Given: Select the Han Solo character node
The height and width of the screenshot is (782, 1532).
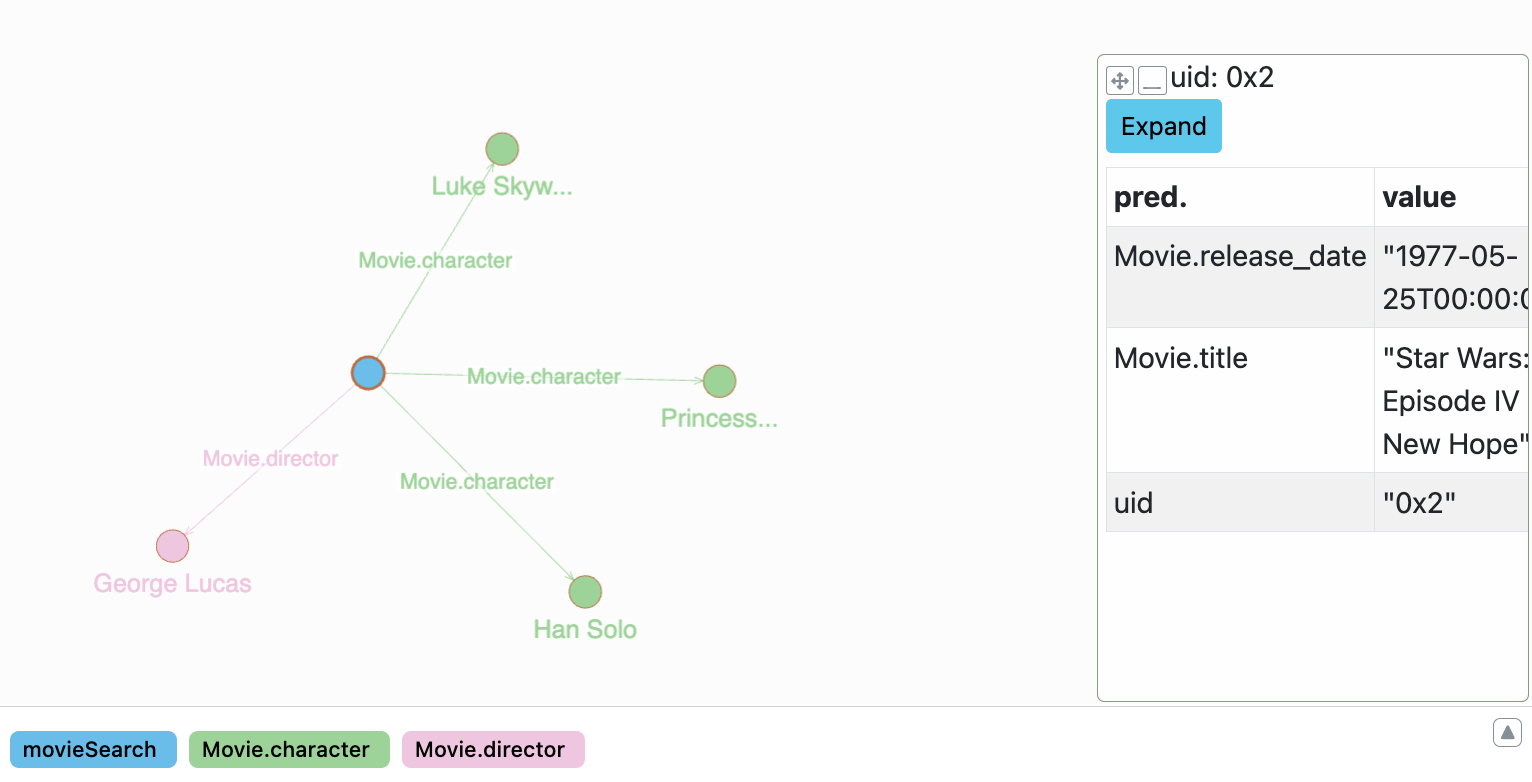Looking at the screenshot, I should coord(585,591).
